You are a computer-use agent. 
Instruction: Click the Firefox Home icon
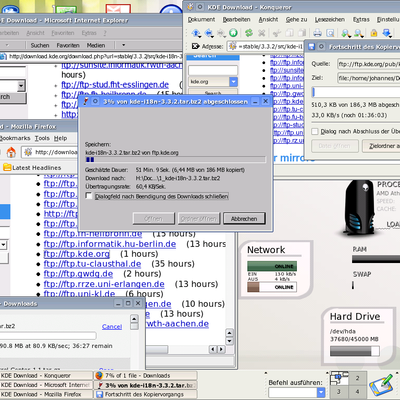pyautogui.click(x=11, y=152)
